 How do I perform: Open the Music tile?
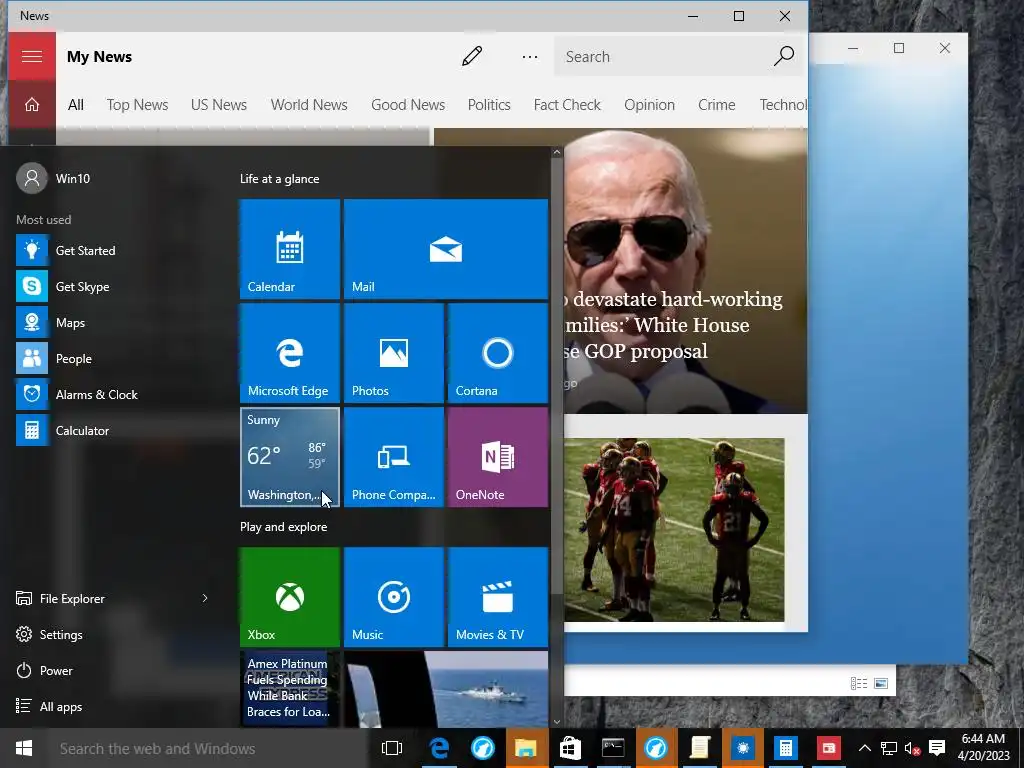click(394, 597)
